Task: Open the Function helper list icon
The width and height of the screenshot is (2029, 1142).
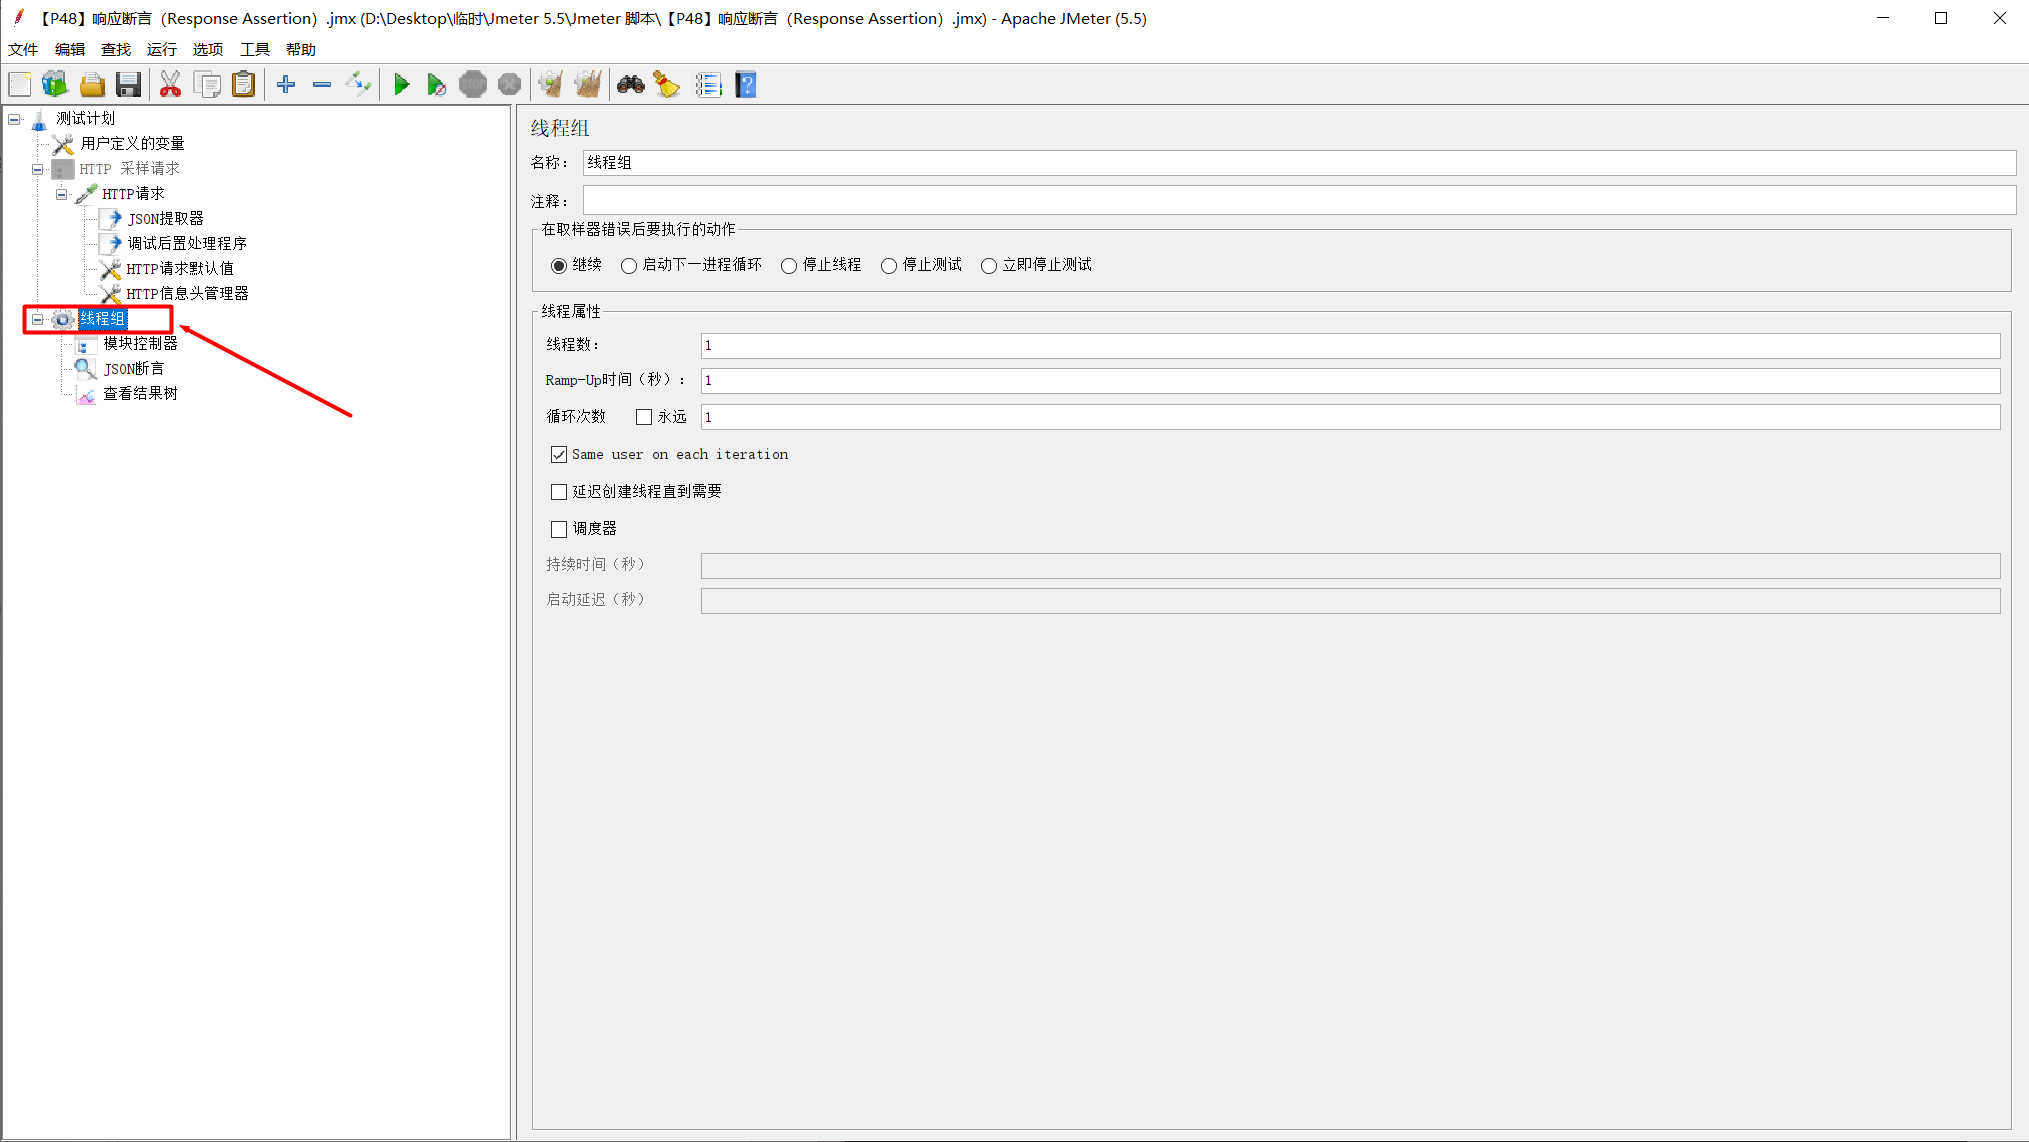Action: (x=708, y=85)
